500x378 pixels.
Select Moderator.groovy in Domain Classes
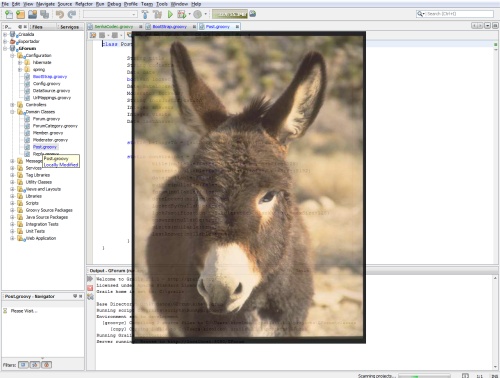pyautogui.click(x=50, y=140)
